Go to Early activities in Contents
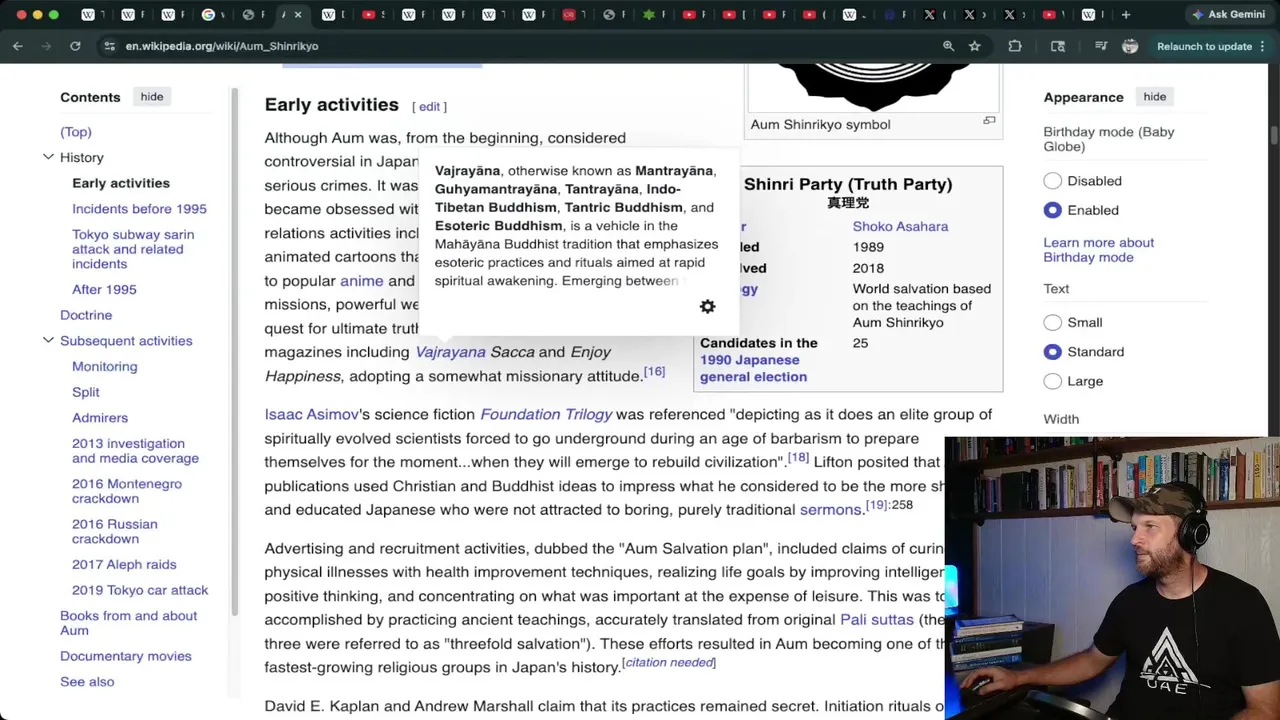The height and width of the screenshot is (720, 1280). pos(121,183)
